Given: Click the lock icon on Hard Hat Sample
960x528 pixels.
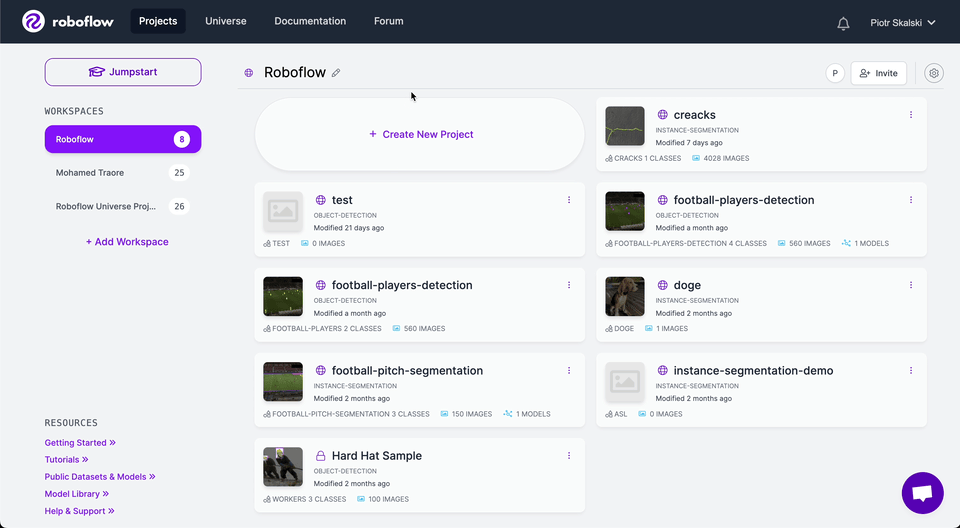Looking at the screenshot, I should coord(320,456).
